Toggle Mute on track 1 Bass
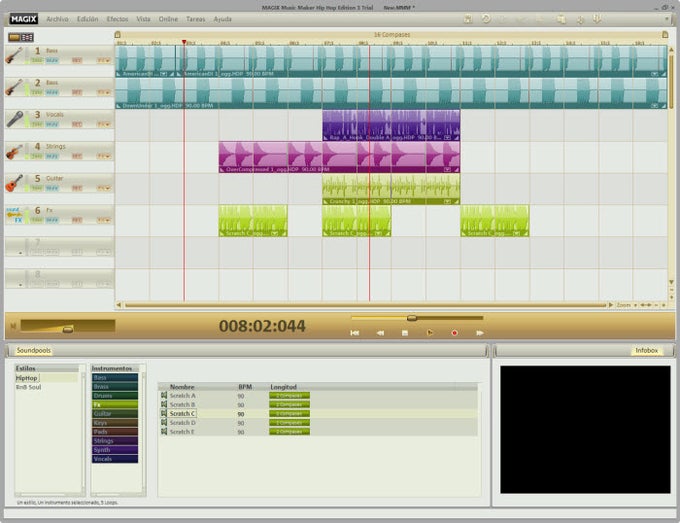The height and width of the screenshot is (523, 680). [52, 60]
